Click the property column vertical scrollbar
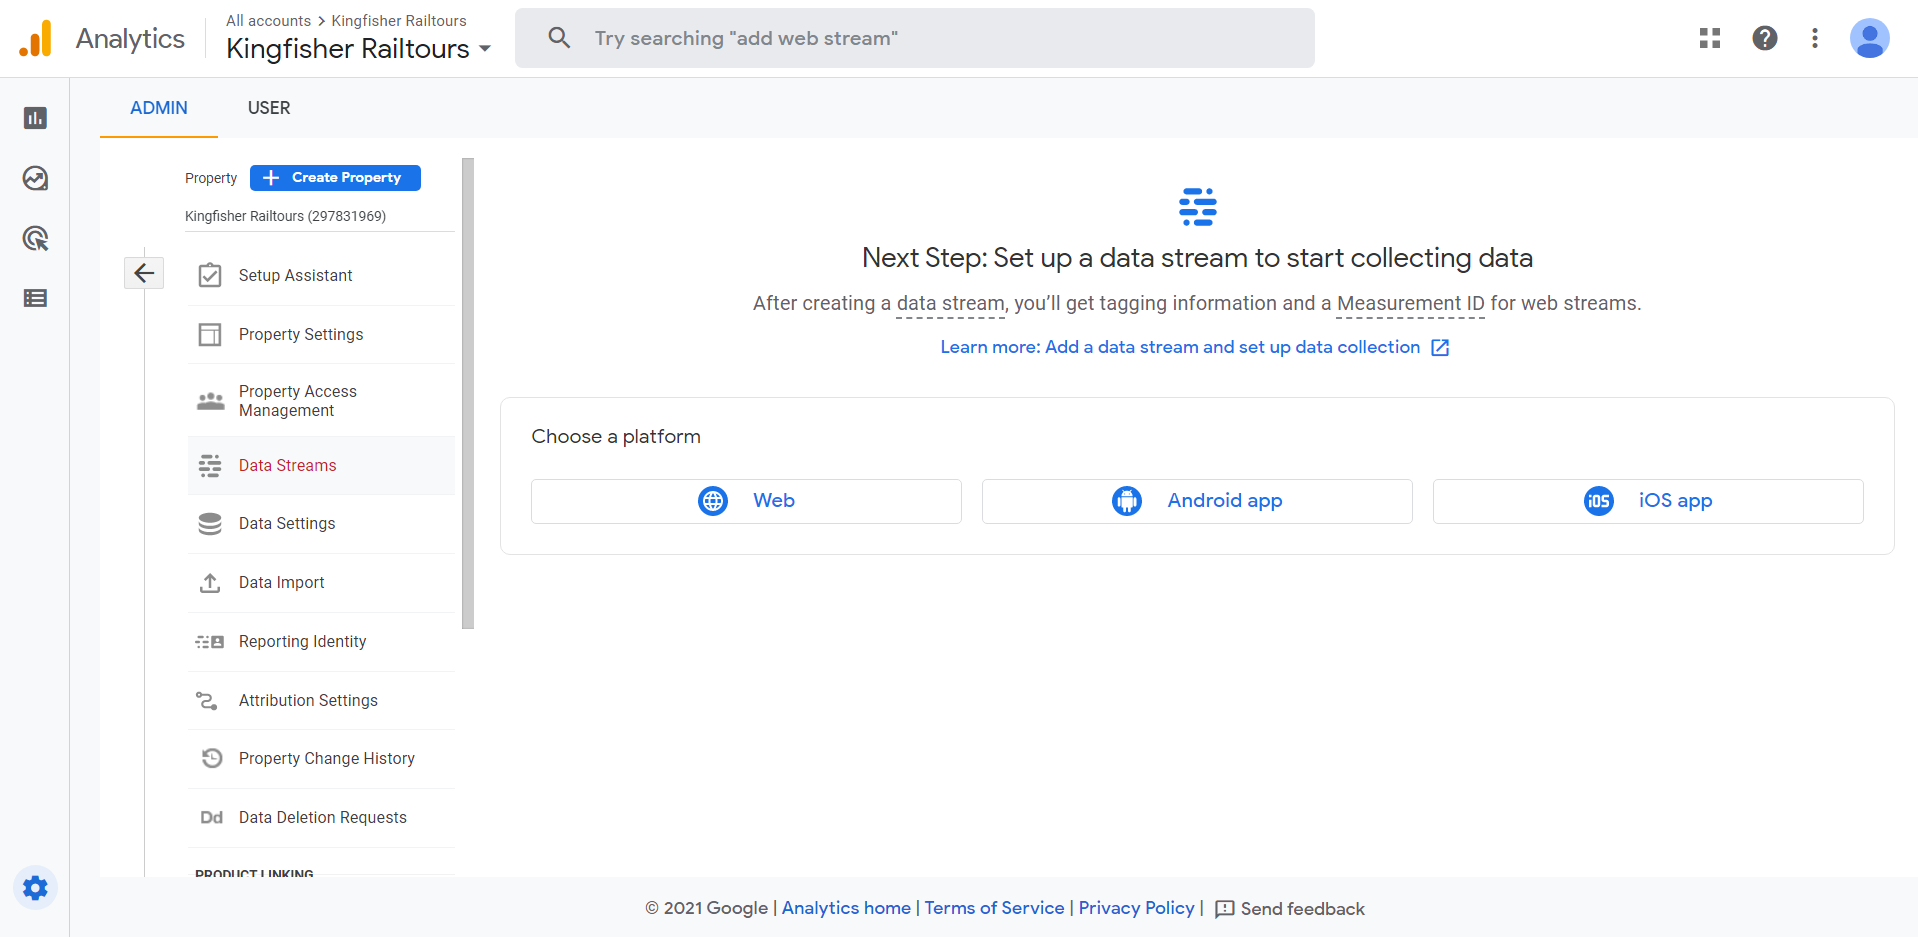The image size is (1918, 937). (x=468, y=393)
